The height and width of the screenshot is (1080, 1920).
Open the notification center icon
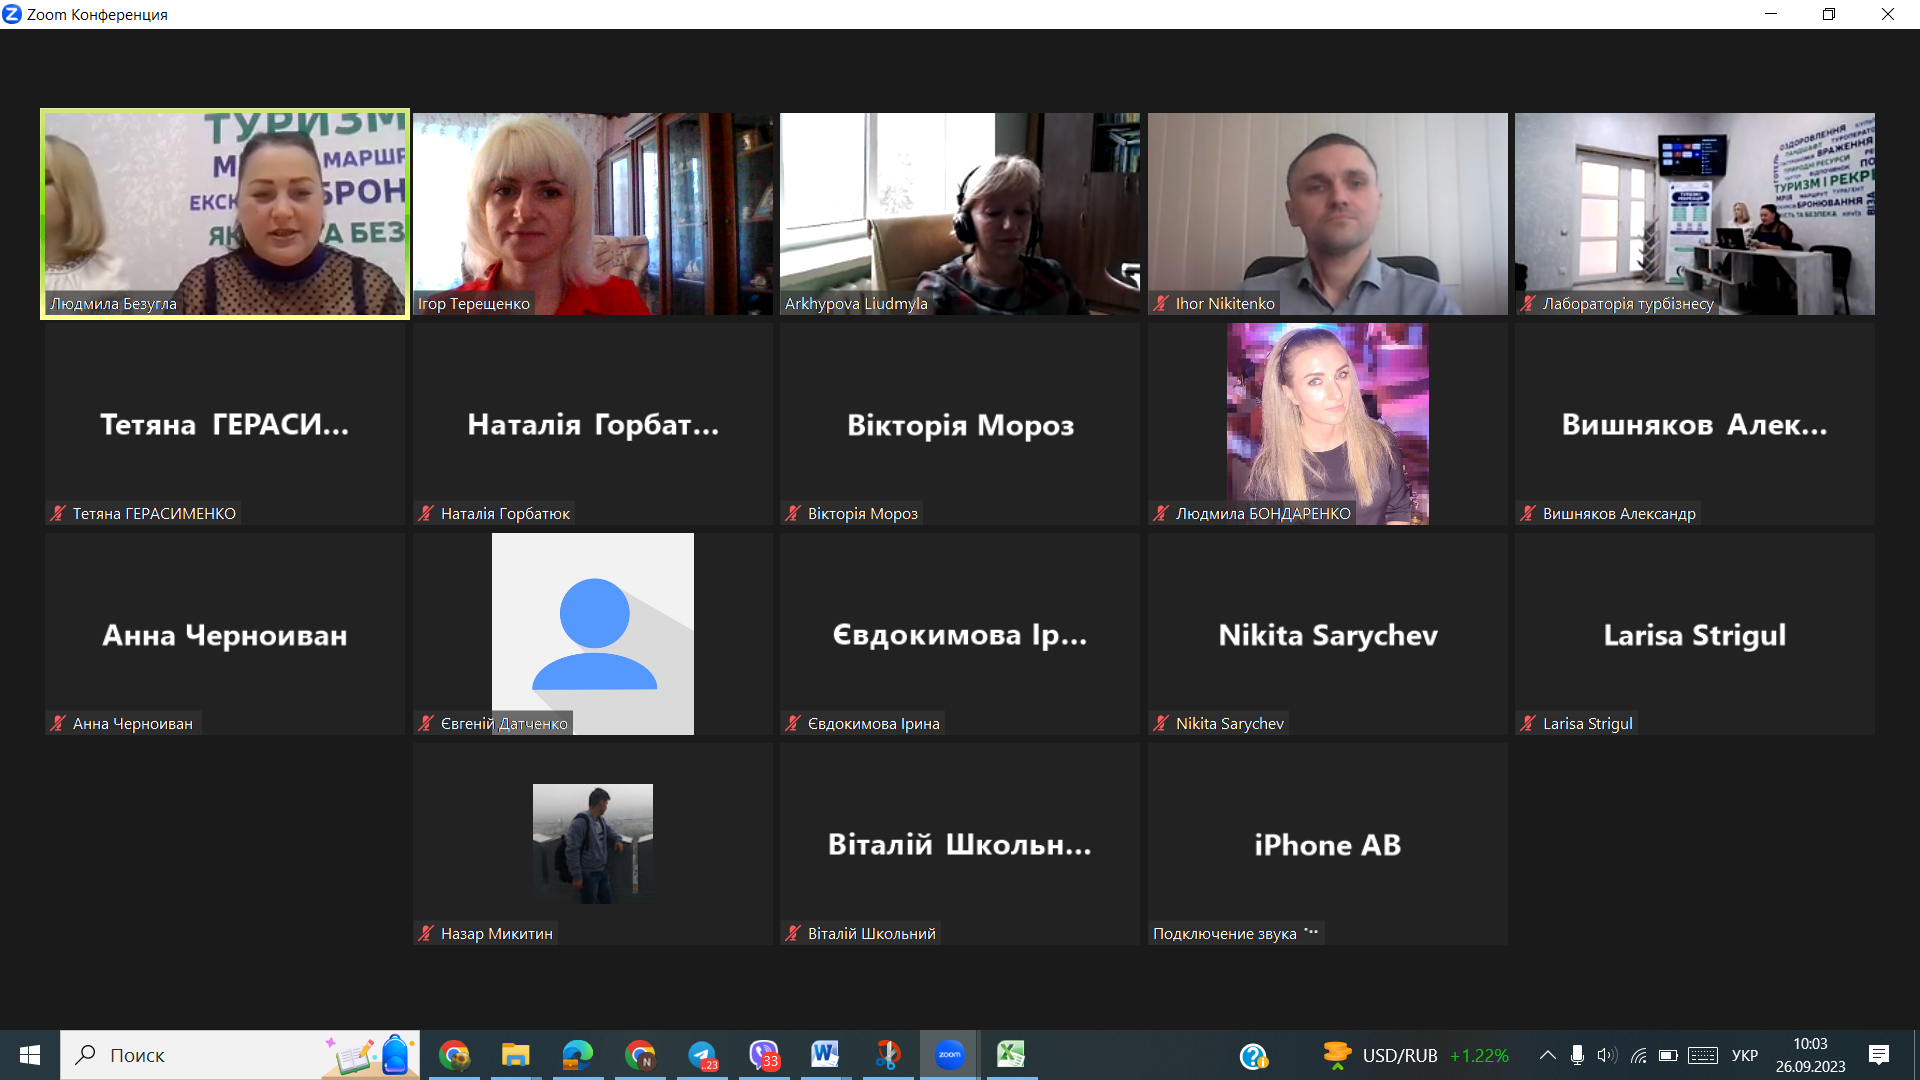coord(1878,1055)
